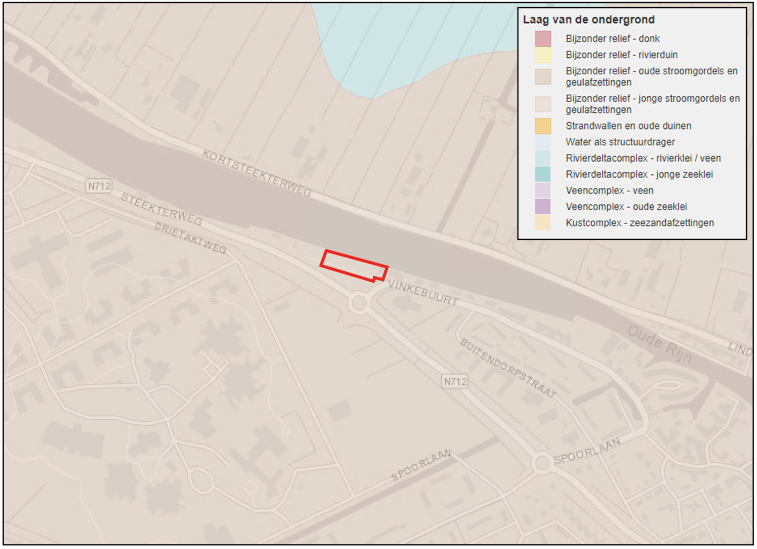Click the 'Bijzonder relief - donk' color swatch
Viewport: 757px width, 549px height.
[543, 39]
